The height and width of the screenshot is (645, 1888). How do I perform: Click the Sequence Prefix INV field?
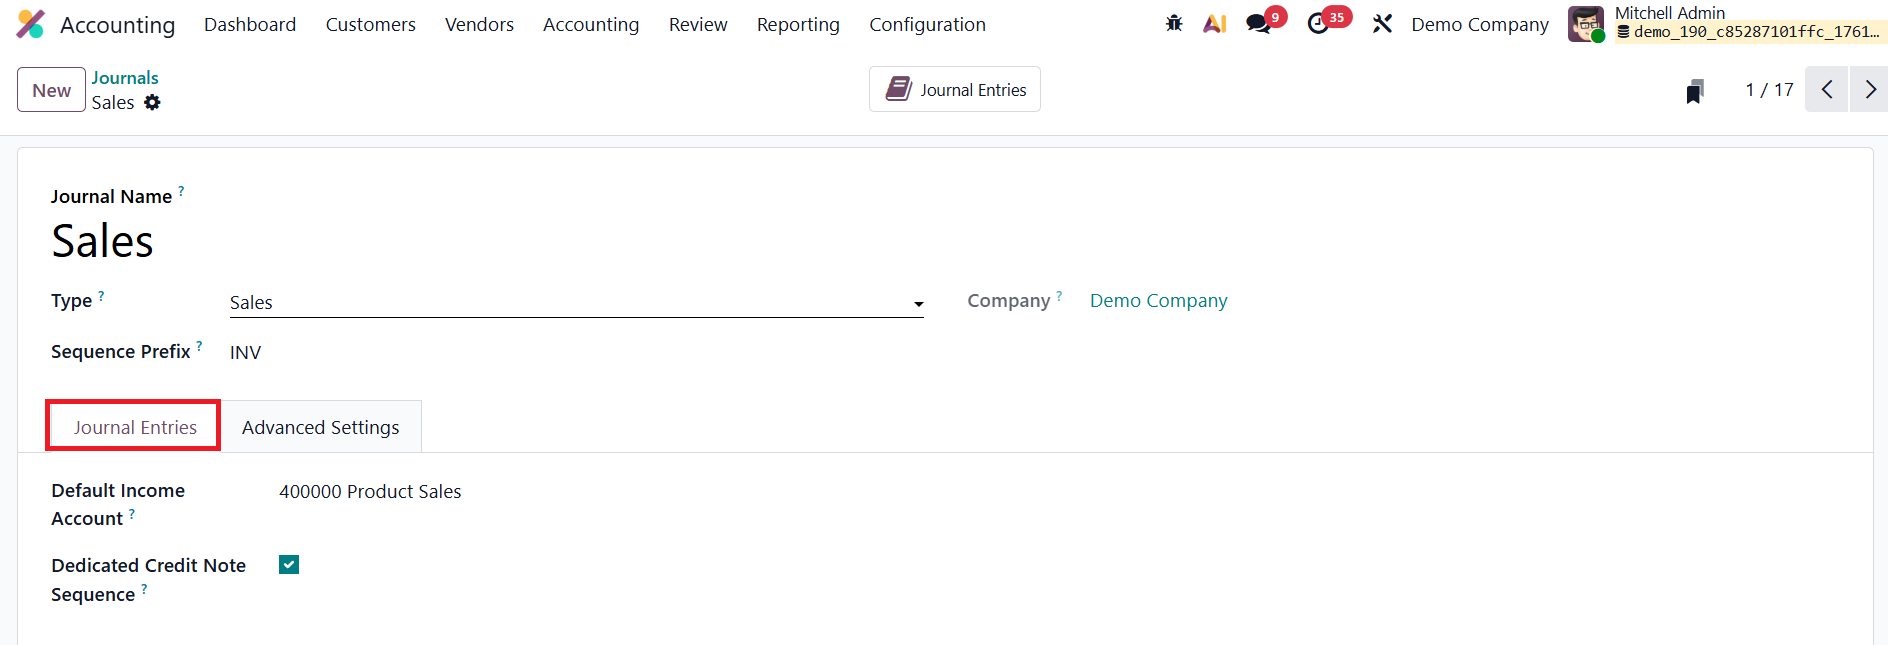(x=246, y=352)
